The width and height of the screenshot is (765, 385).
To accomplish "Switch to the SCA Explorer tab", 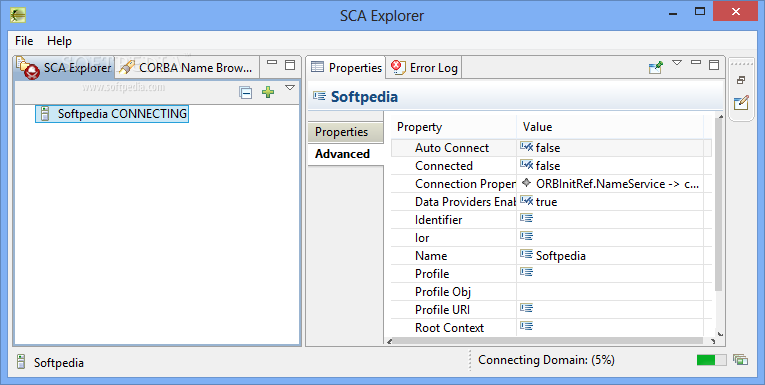I will click(x=64, y=67).
